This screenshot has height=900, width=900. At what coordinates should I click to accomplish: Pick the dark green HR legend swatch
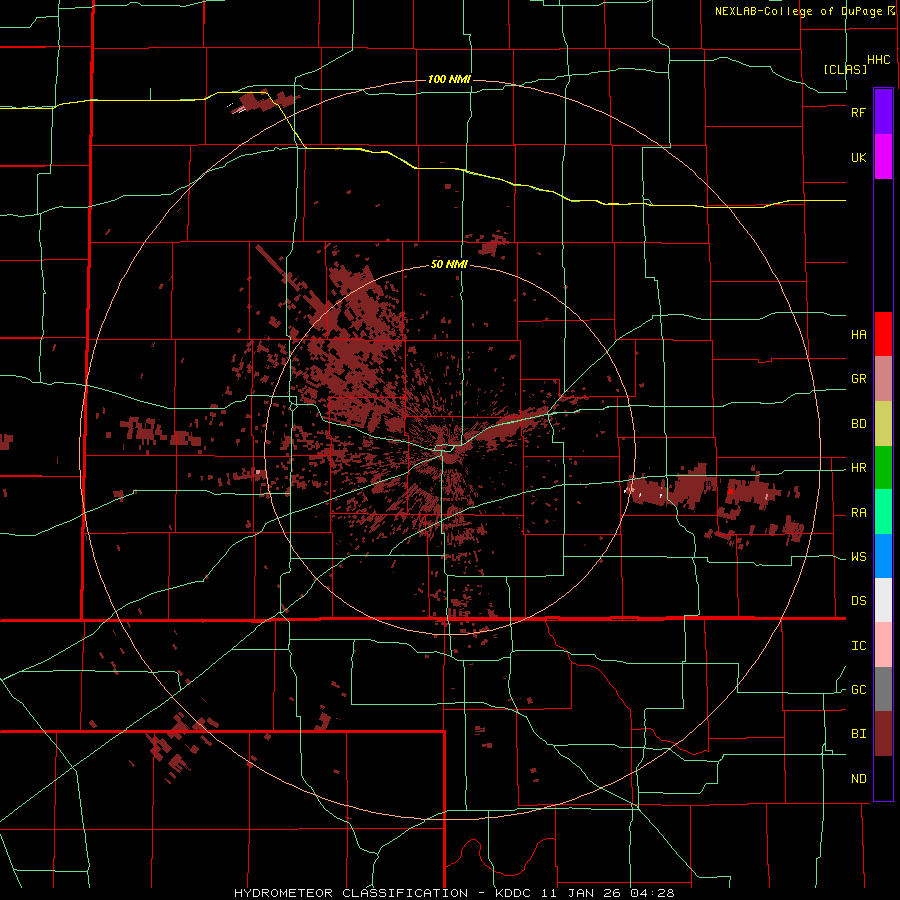point(883,468)
